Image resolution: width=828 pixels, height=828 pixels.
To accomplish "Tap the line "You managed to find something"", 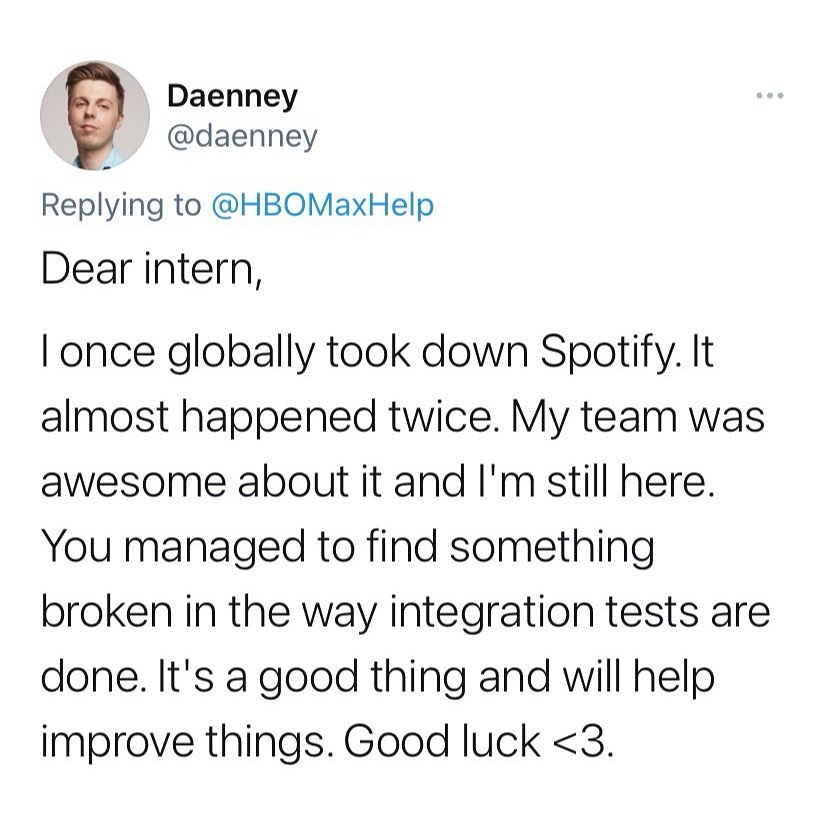I will click(347, 547).
